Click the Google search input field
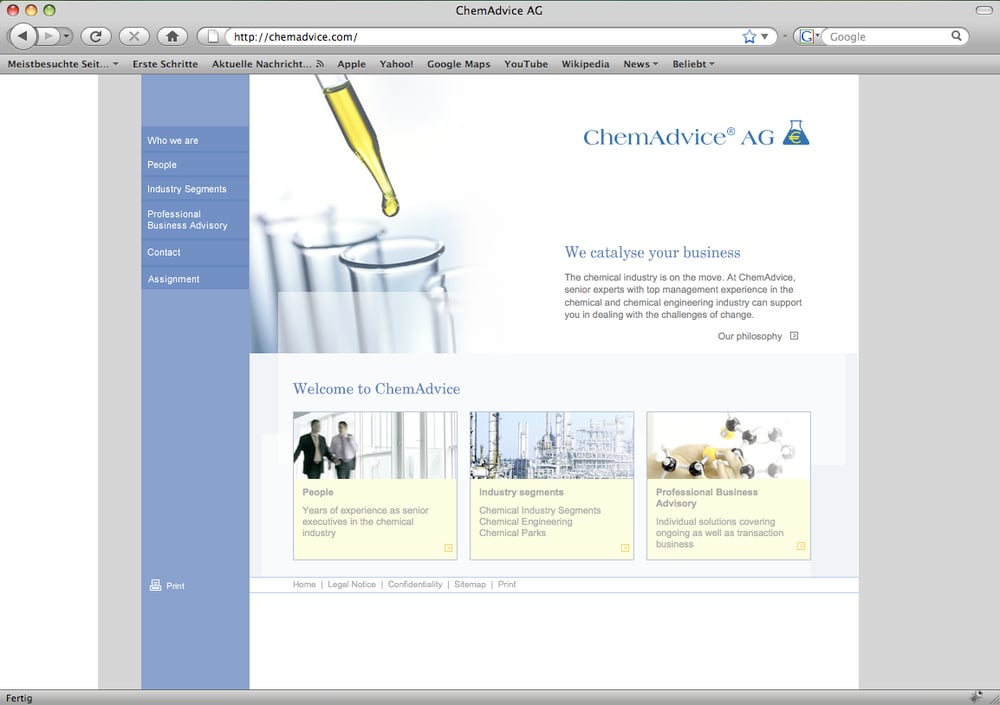Image resolution: width=1000 pixels, height=705 pixels. (888, 36)
